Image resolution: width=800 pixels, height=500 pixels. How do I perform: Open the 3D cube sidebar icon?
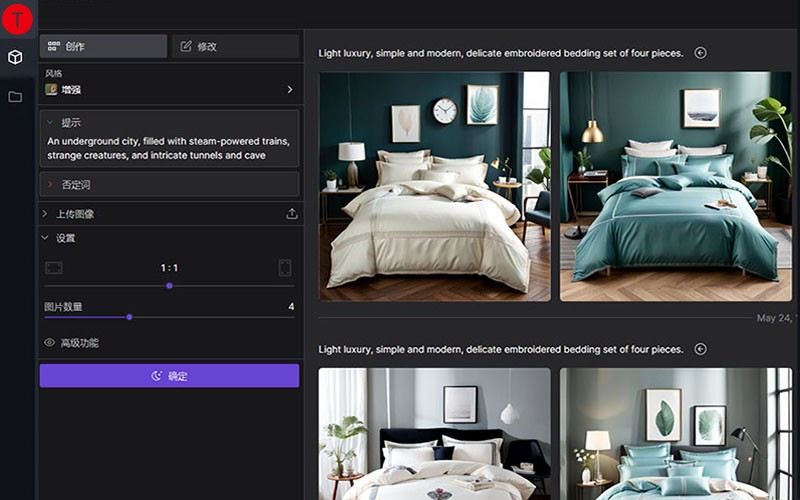pyautogui.click(x=15, y=57)
